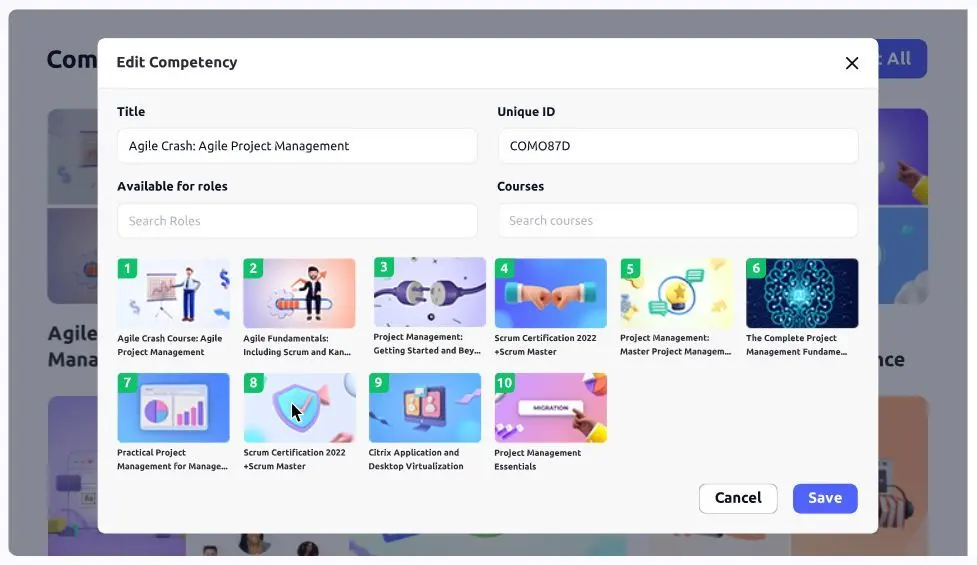The height and width of the screenshot is (565, 977).
Task: Click the green number 6 badge
Action: [756, 268]
